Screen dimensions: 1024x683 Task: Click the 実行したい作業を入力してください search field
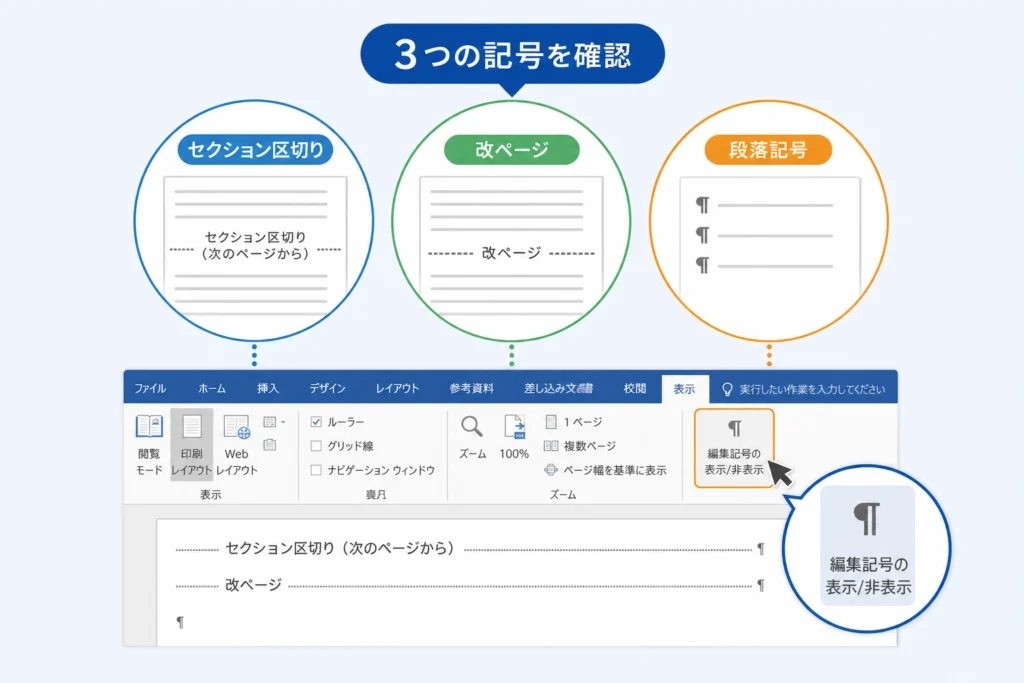[812, 389]
